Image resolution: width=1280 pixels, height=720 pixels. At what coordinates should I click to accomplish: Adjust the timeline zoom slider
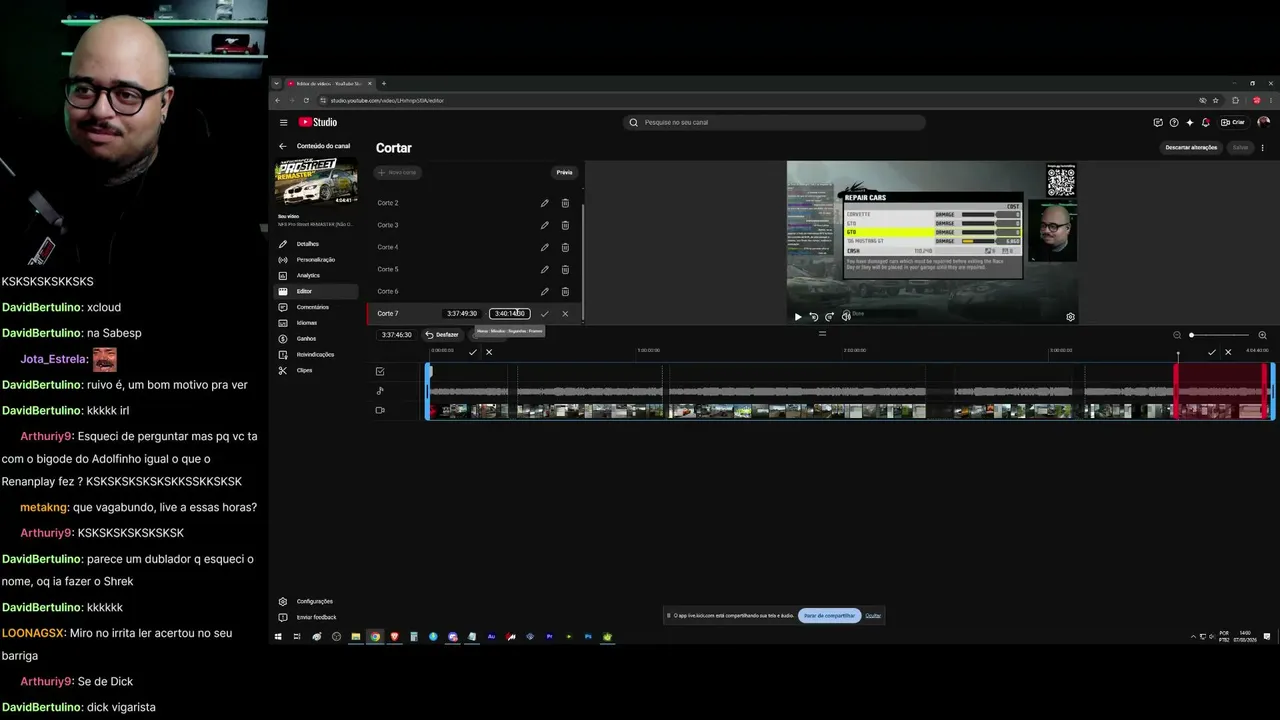[1219, 335]
